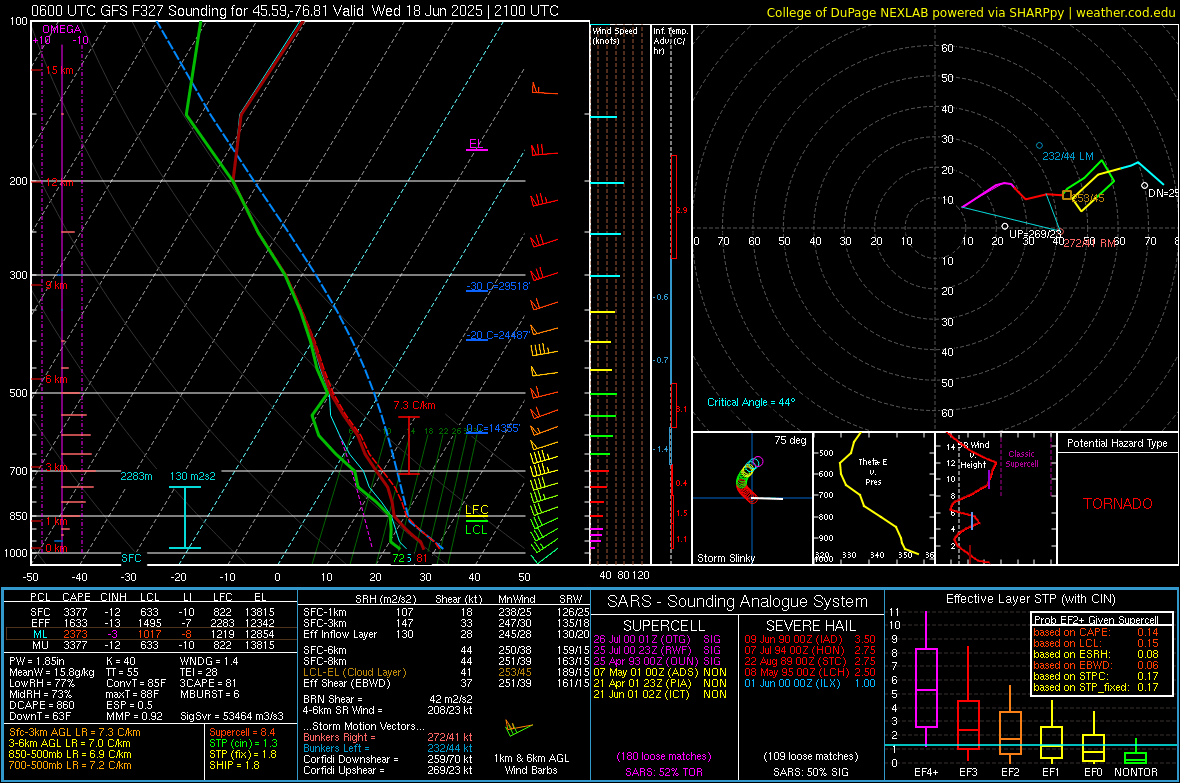
Task: Click the red TORNADO hazard text
Action: click(1118, 504)
